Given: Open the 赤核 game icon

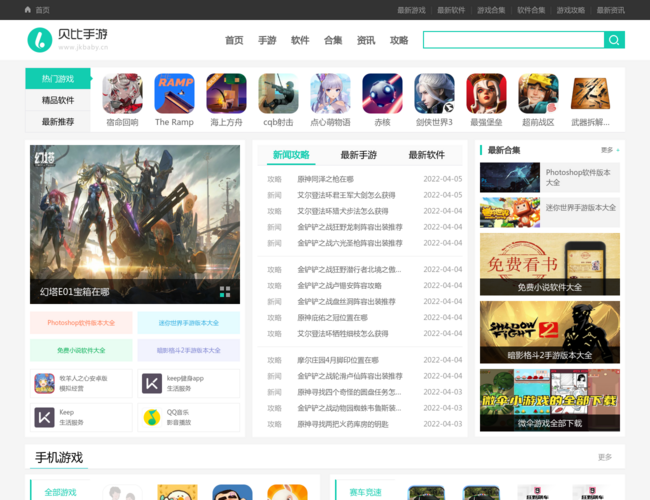Looking at the screenshot, I should 382,93.
